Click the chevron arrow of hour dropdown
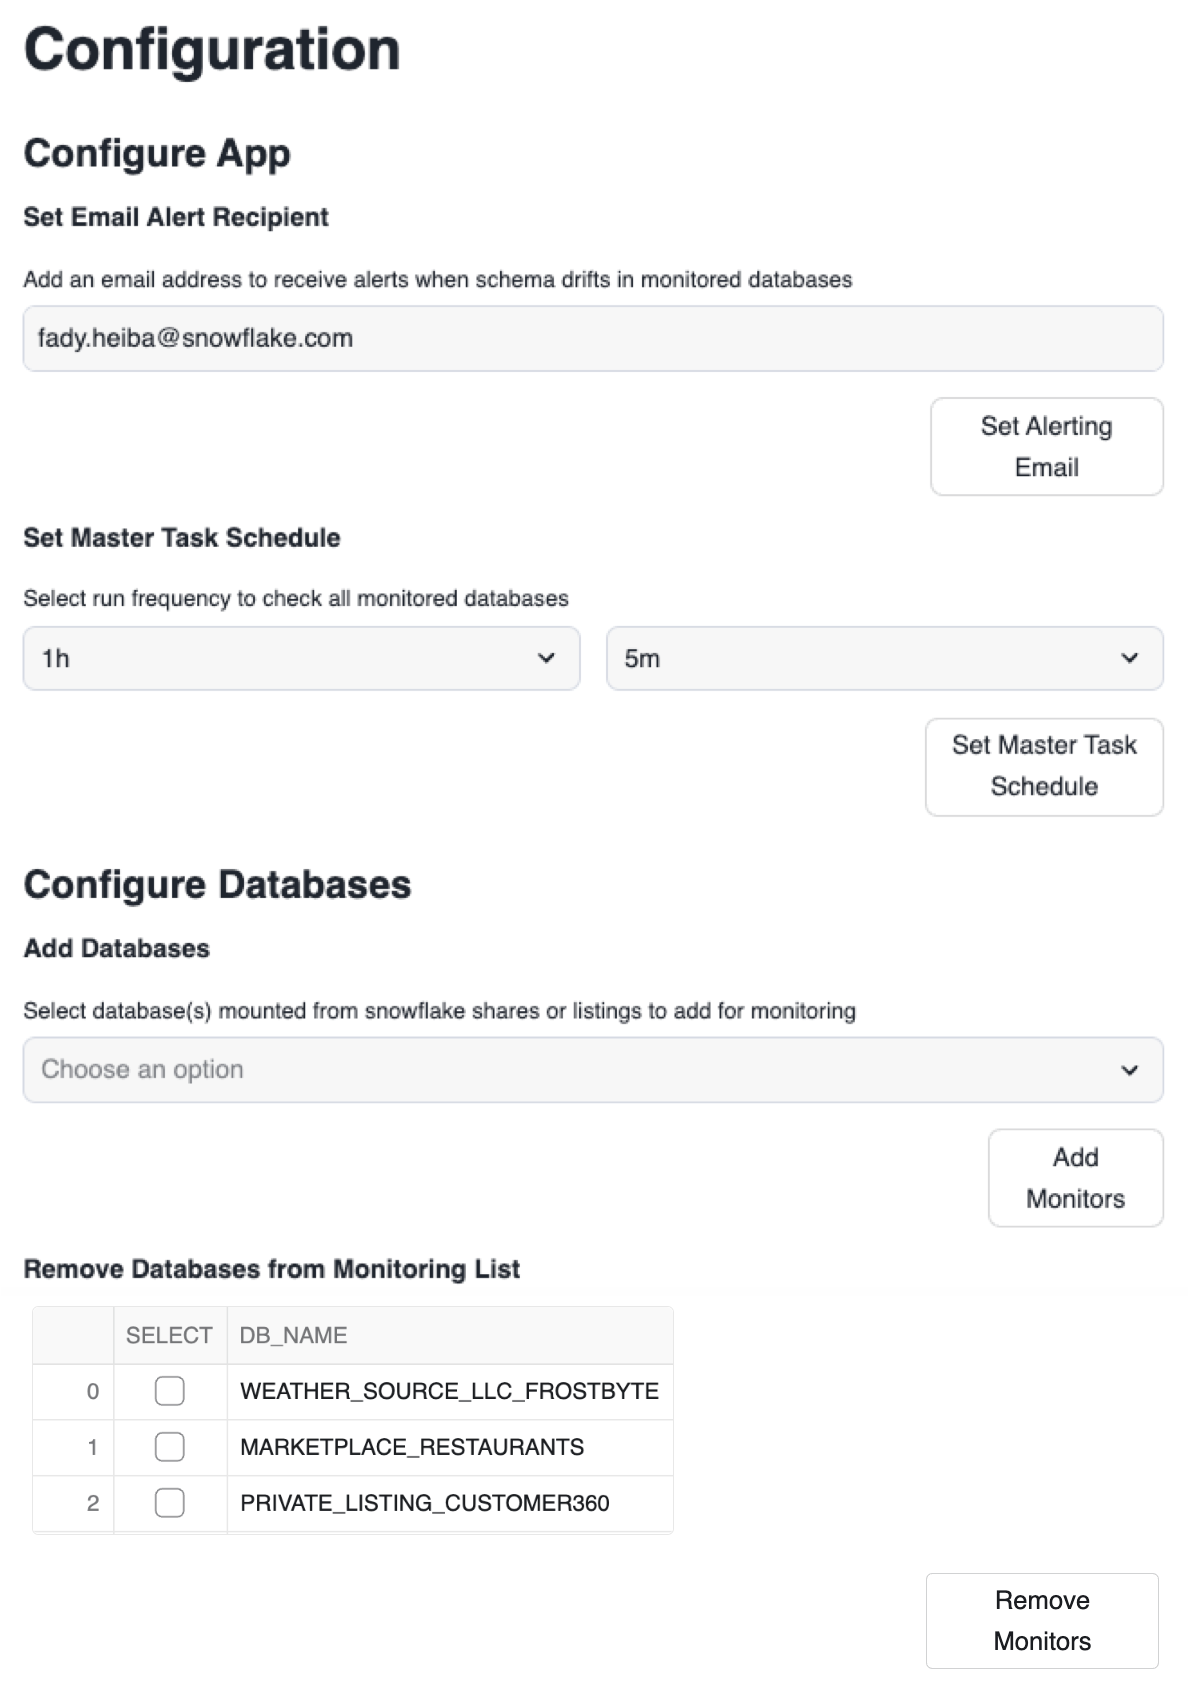This screenshot has height=1698, width=1188. [x=546, y=658]
